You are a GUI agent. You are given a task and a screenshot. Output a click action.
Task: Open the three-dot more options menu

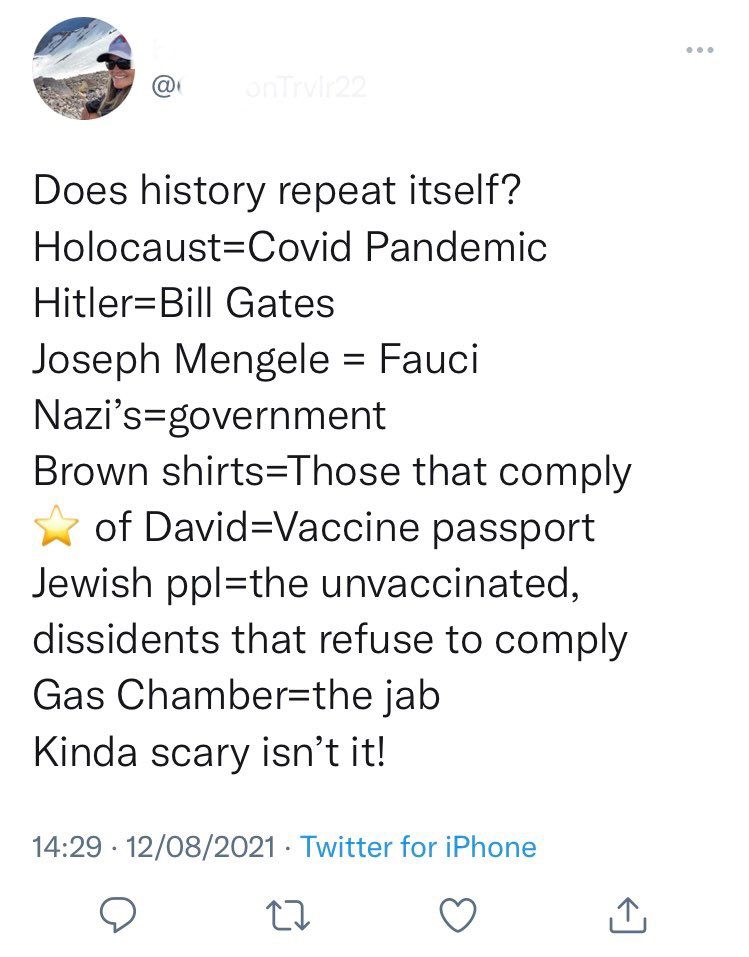[x=698, y=48]
